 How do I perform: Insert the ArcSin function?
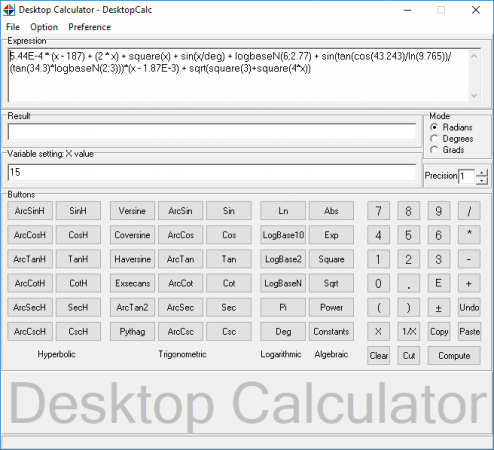coord(180,211)
